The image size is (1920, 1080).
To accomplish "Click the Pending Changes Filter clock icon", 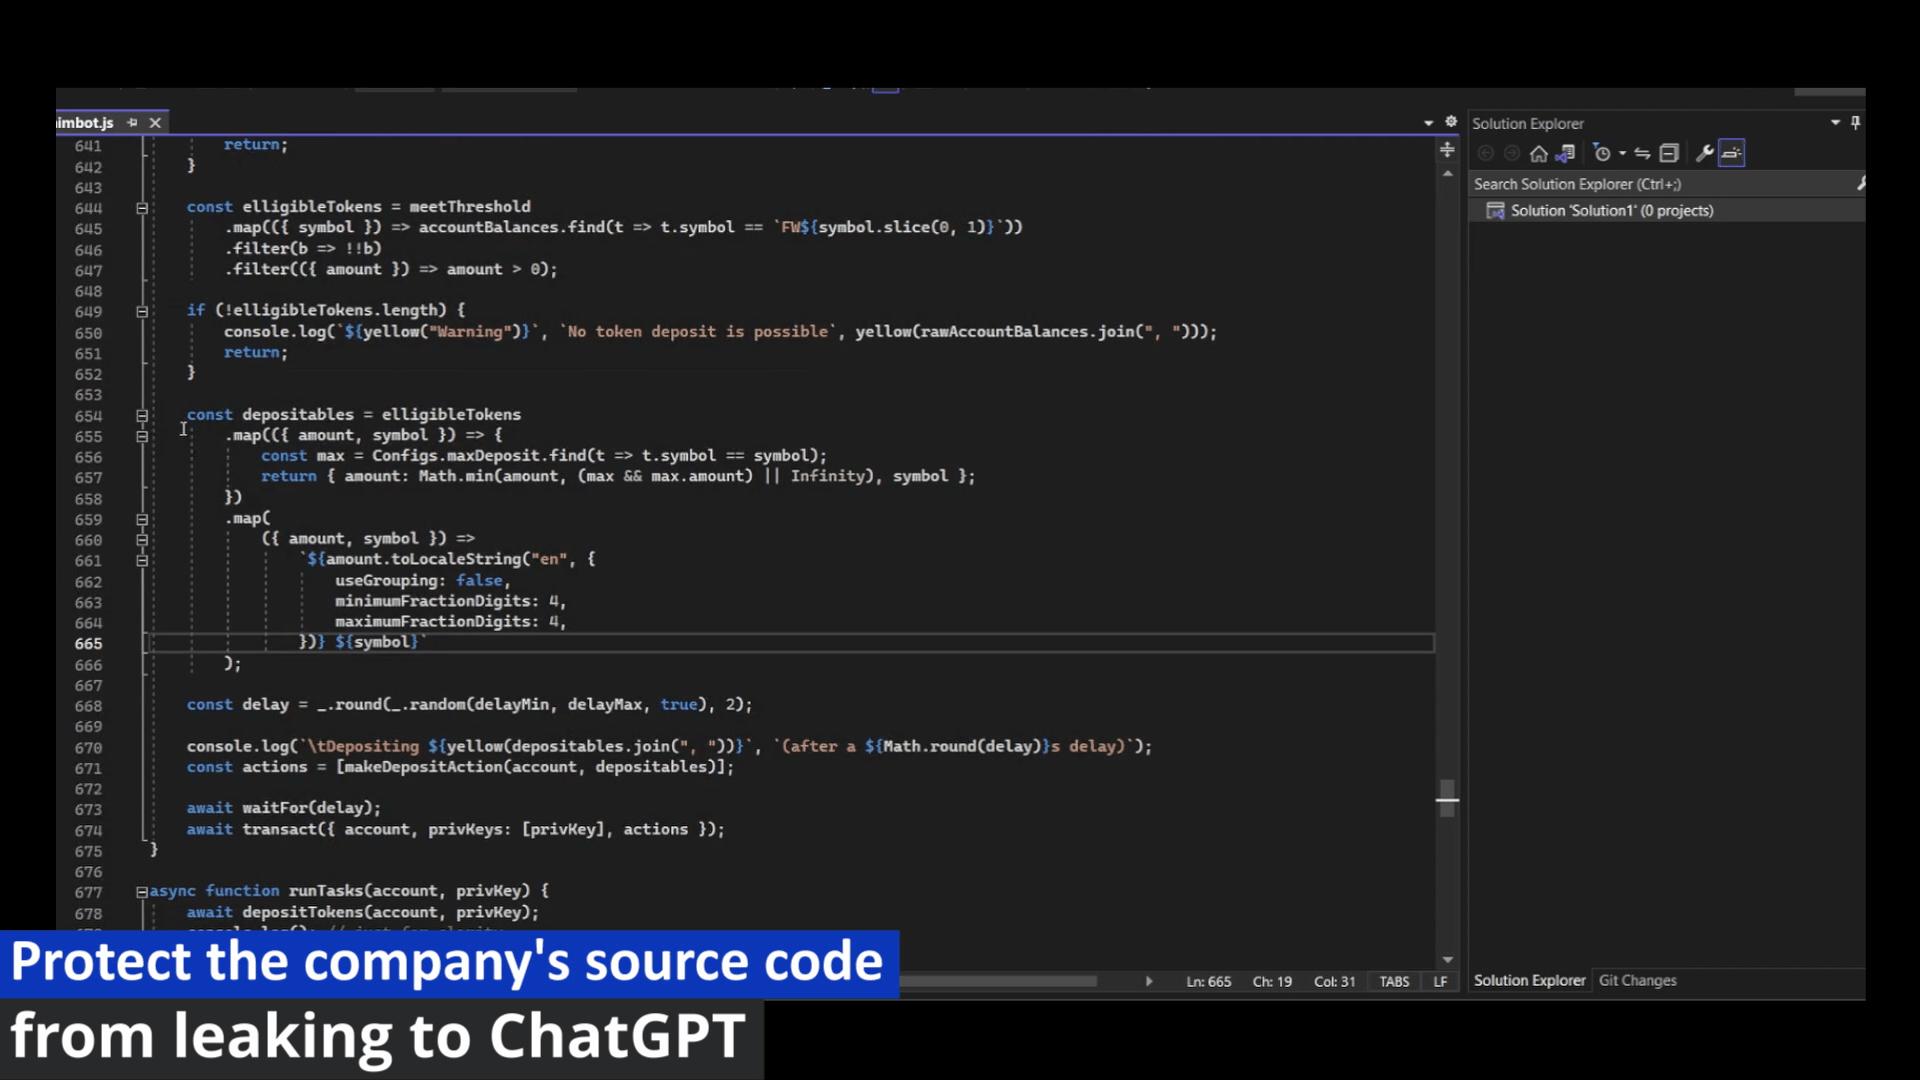I will tap(1602, 153).
